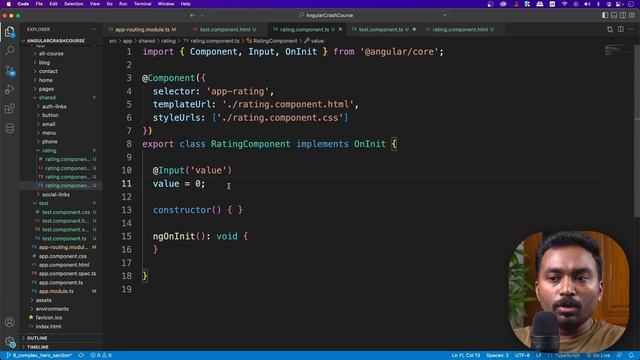Open the Run and Debug view

pyautogui.click(x=9, y=89)
